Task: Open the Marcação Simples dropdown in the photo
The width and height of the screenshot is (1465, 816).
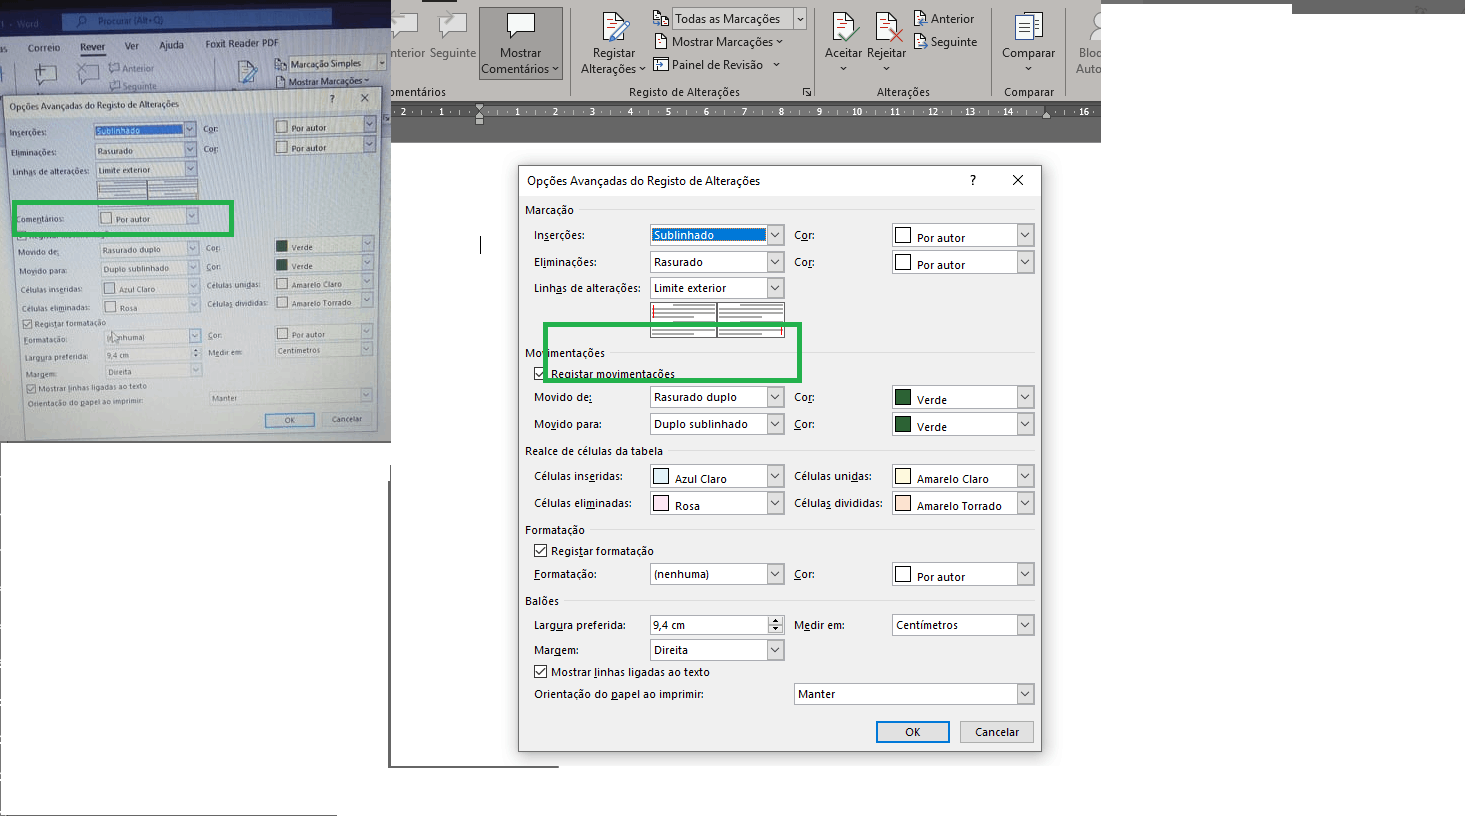Action: click(381, 63)
